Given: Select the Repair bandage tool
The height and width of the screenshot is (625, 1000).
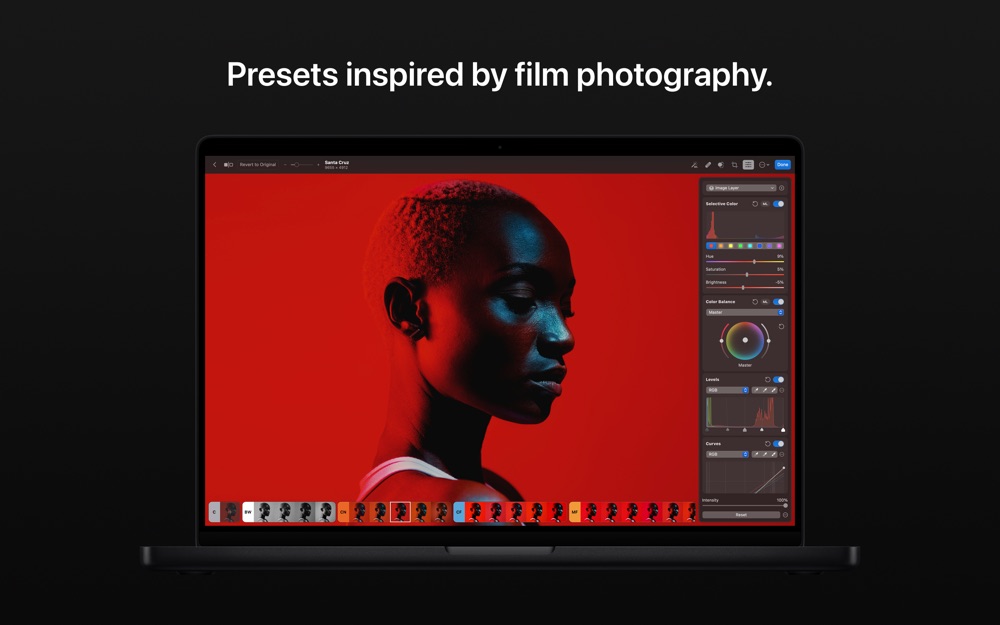Looking at the screenshot, I should point(708,165).
